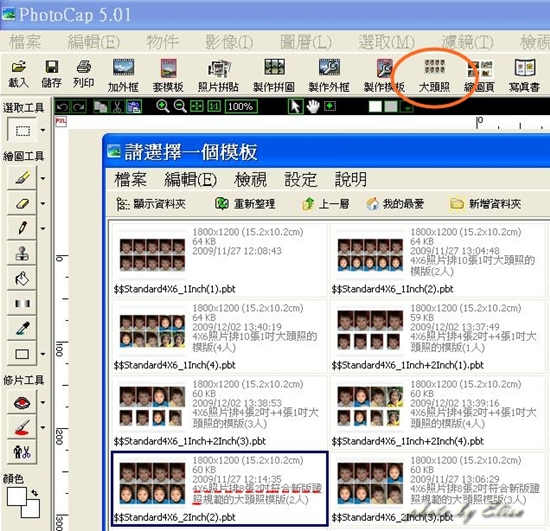This screenshot has width=550, height=531.
Task: Expand the eraser tool options arrow
Action: 43,203
